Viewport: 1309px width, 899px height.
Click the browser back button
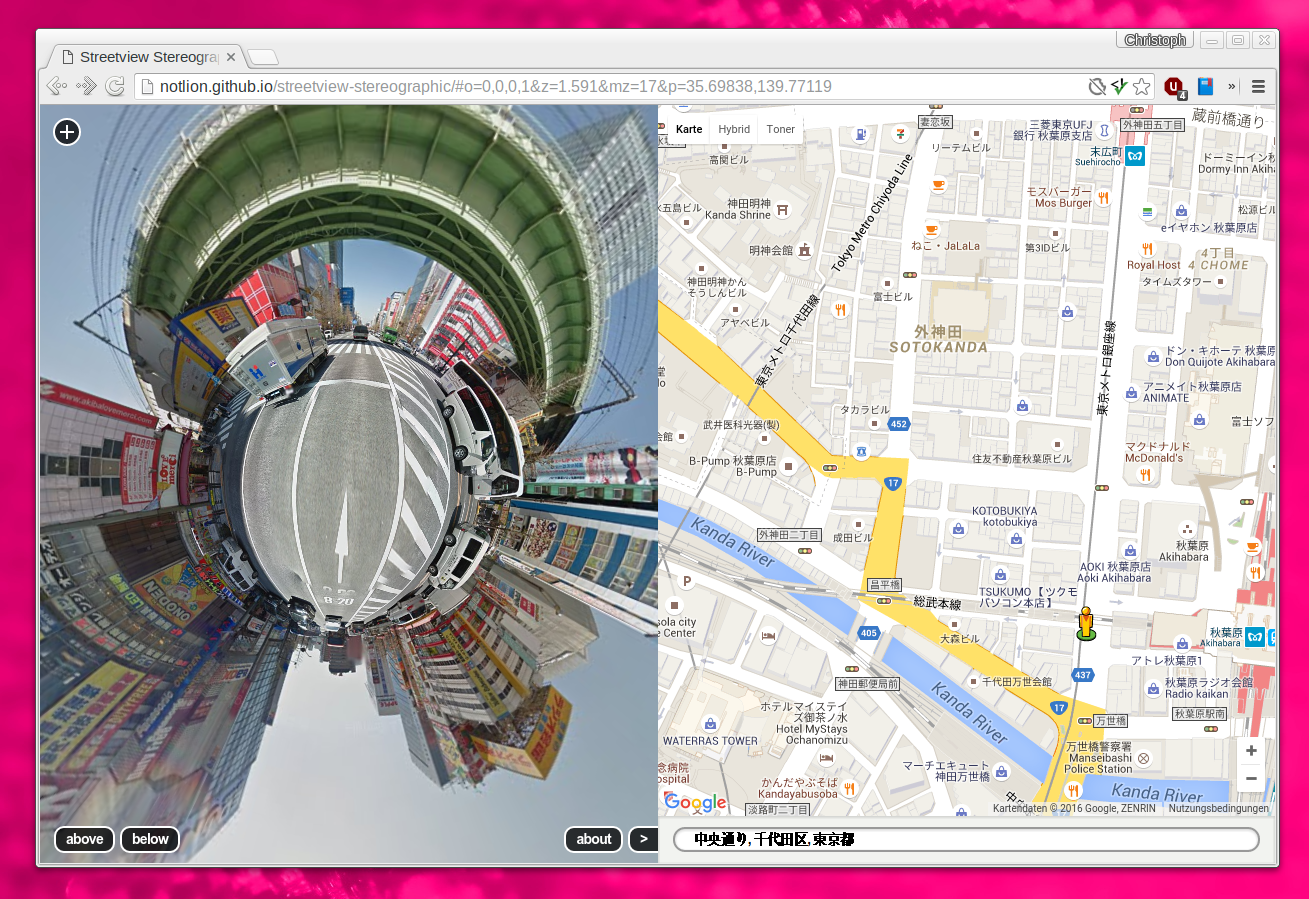tap(57, 87)
